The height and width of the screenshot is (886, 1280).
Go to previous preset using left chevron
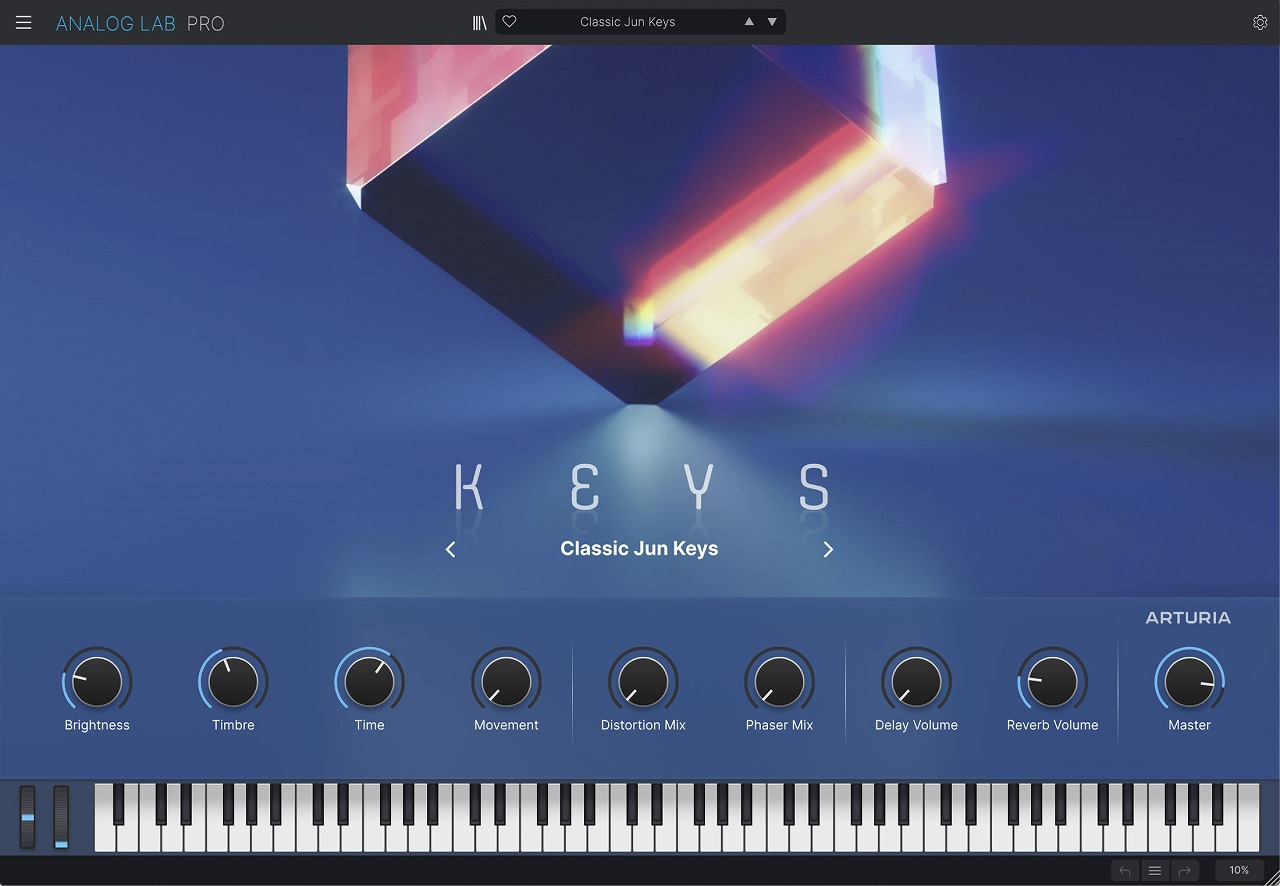point(451,549)
